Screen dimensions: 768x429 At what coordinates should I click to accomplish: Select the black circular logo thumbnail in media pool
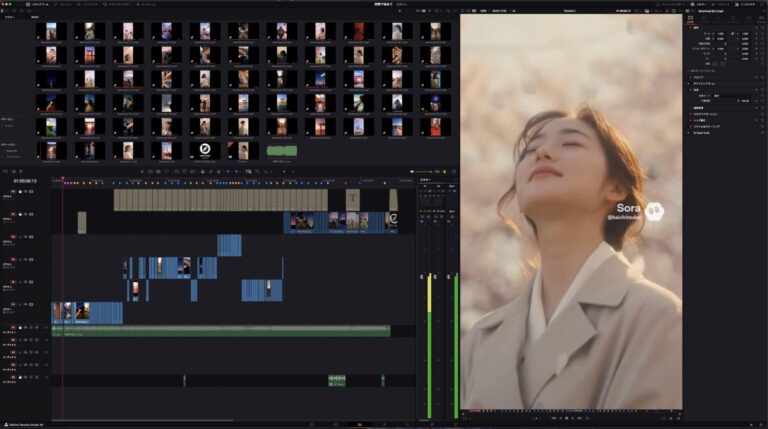tap(205, 149)
